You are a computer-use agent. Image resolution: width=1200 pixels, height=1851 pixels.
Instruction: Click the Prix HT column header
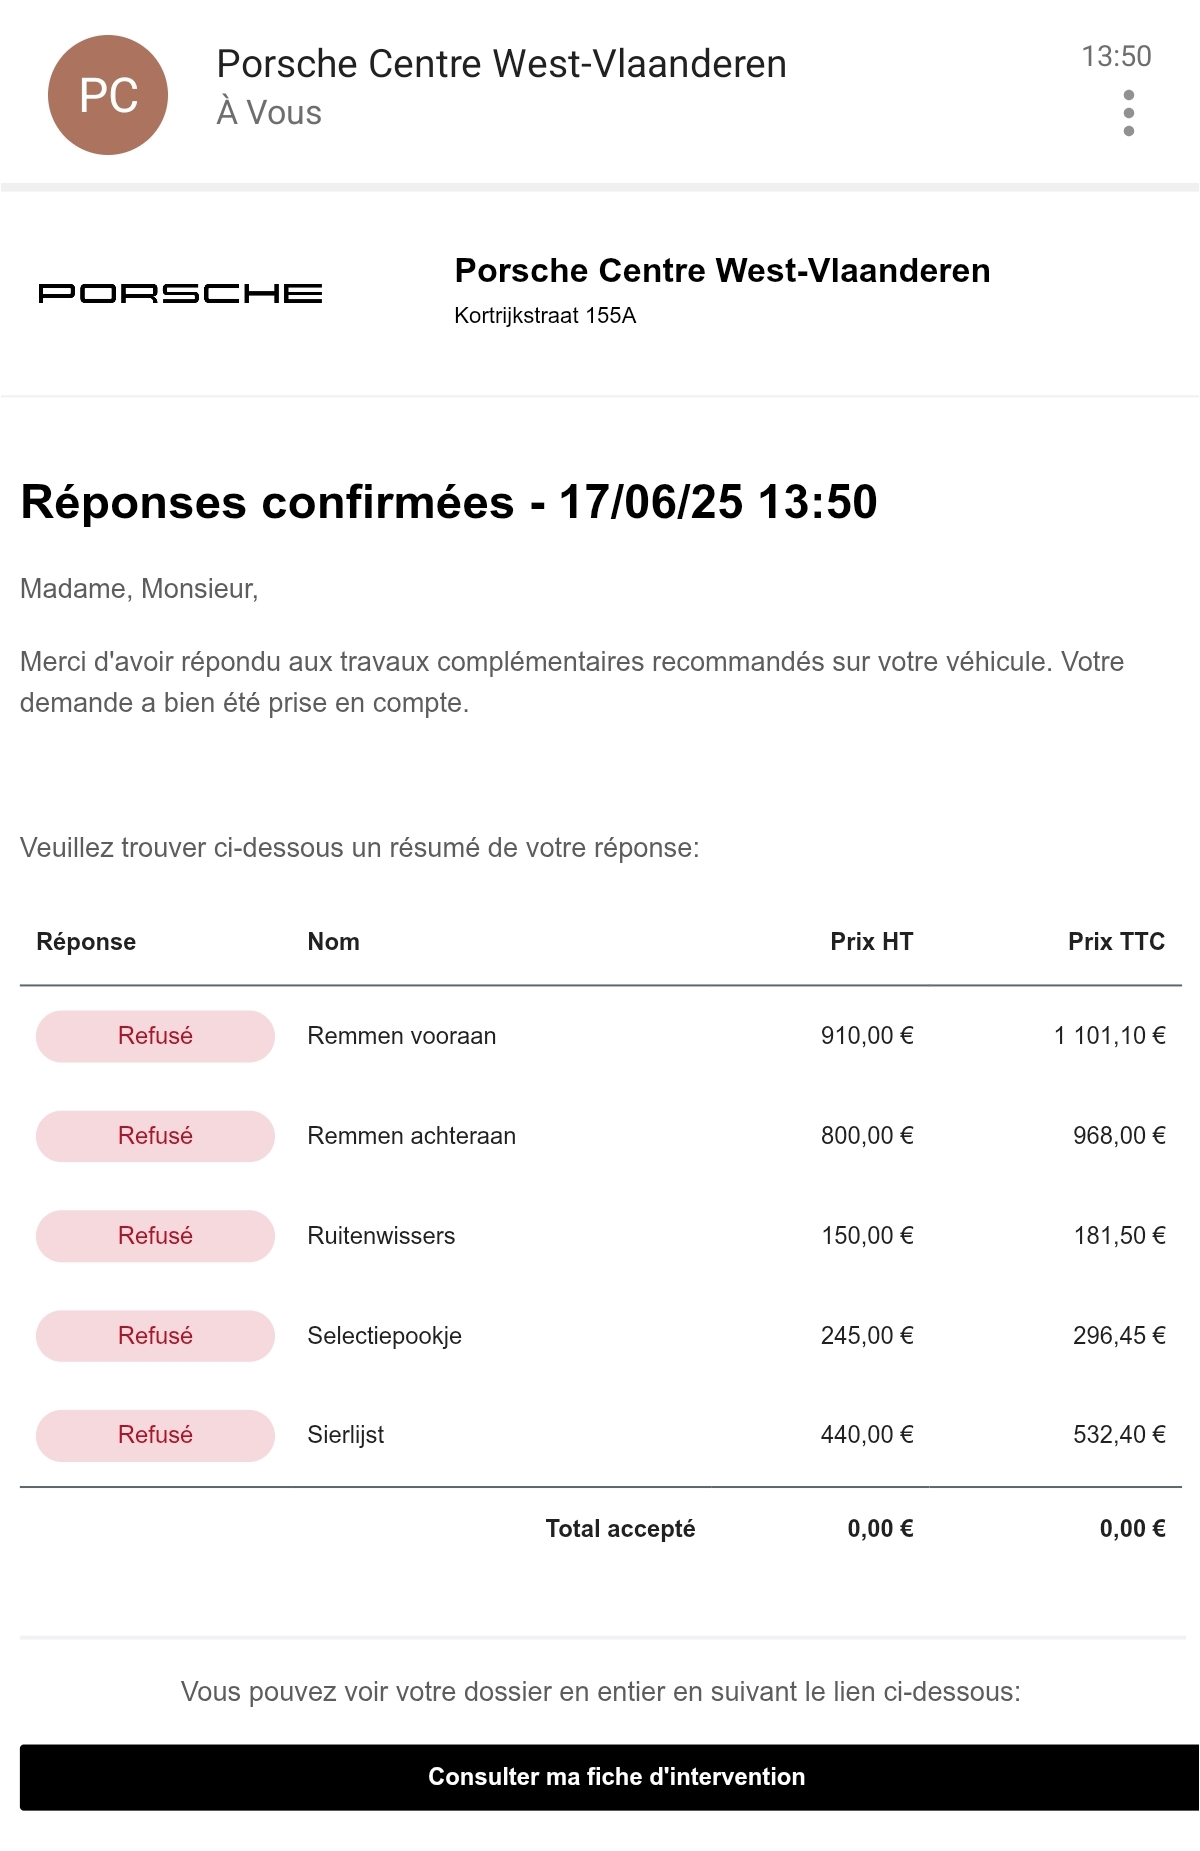coord(871,942)
